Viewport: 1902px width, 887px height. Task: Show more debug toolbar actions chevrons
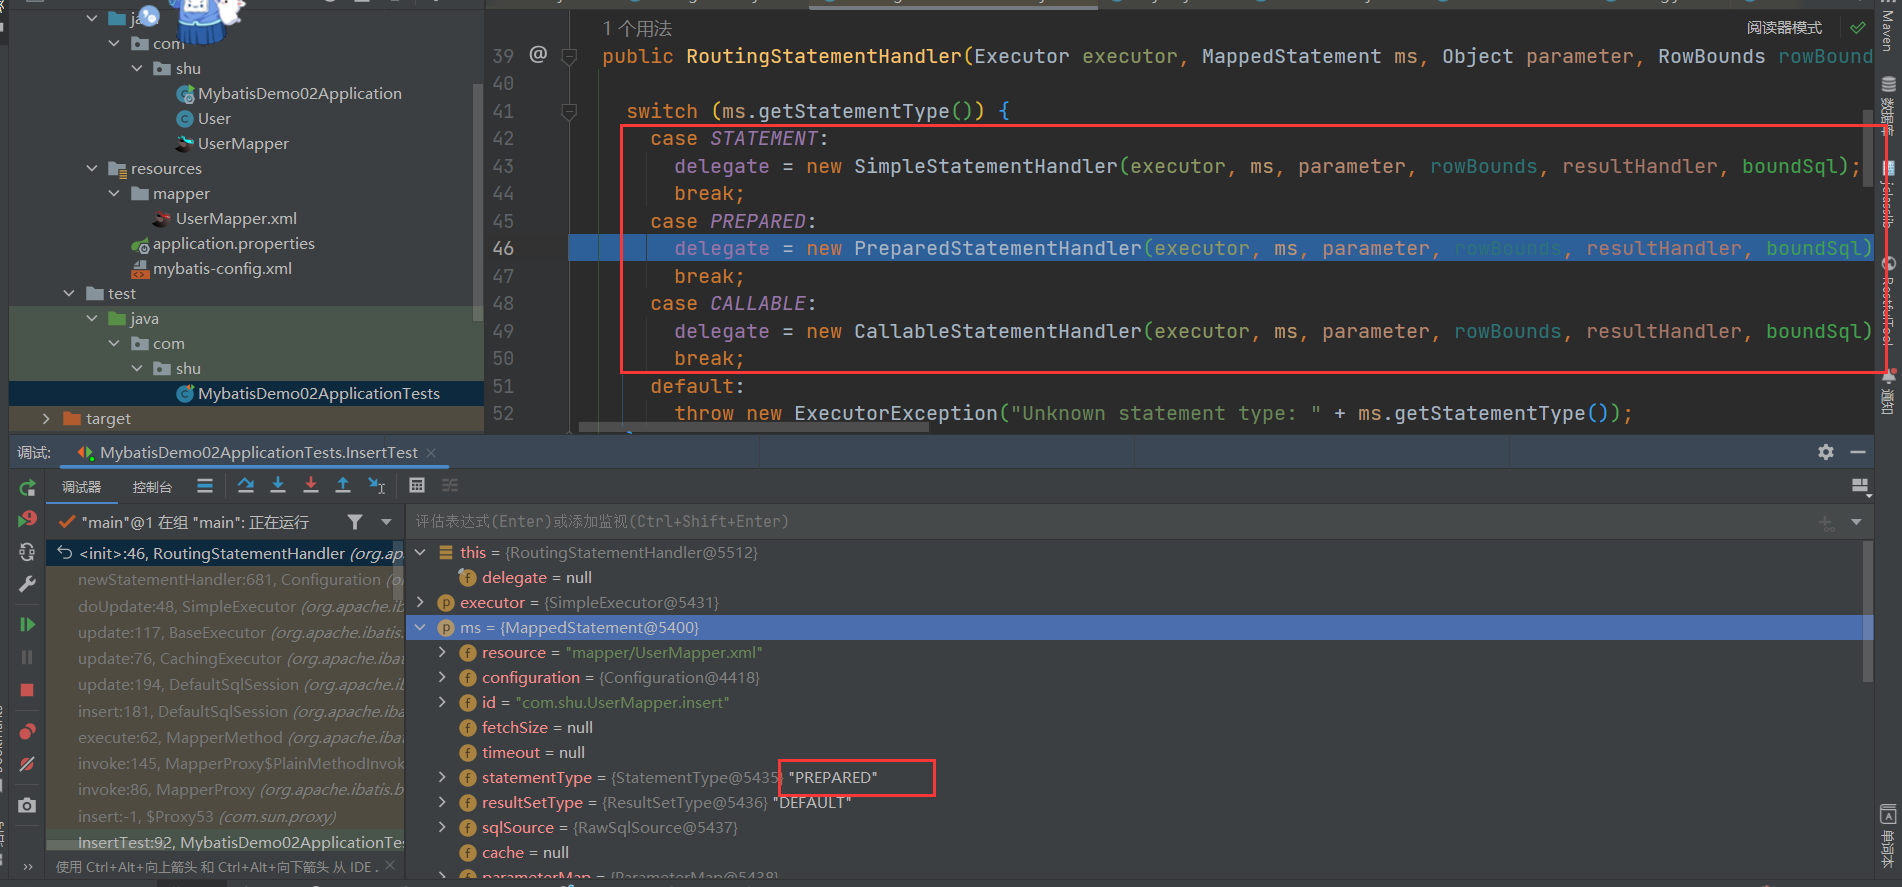click(27, 867)
